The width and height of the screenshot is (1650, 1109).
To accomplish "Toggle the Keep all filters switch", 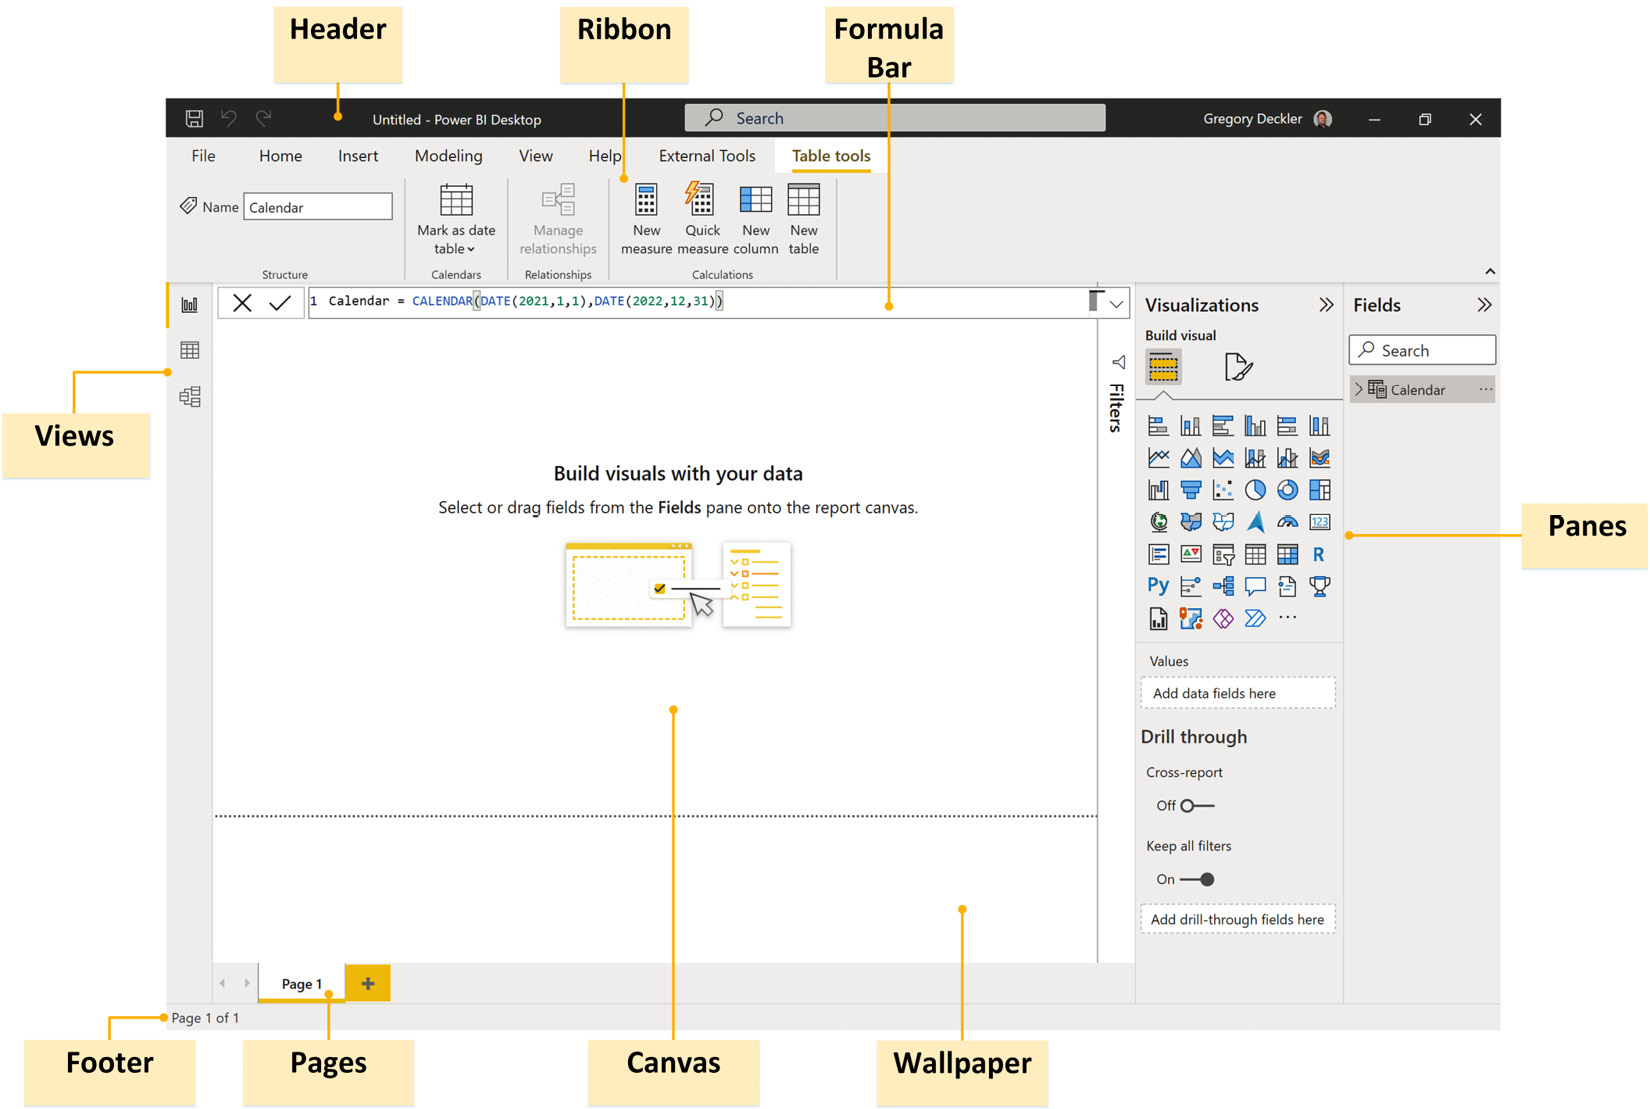I will [x=1197, y=879].
